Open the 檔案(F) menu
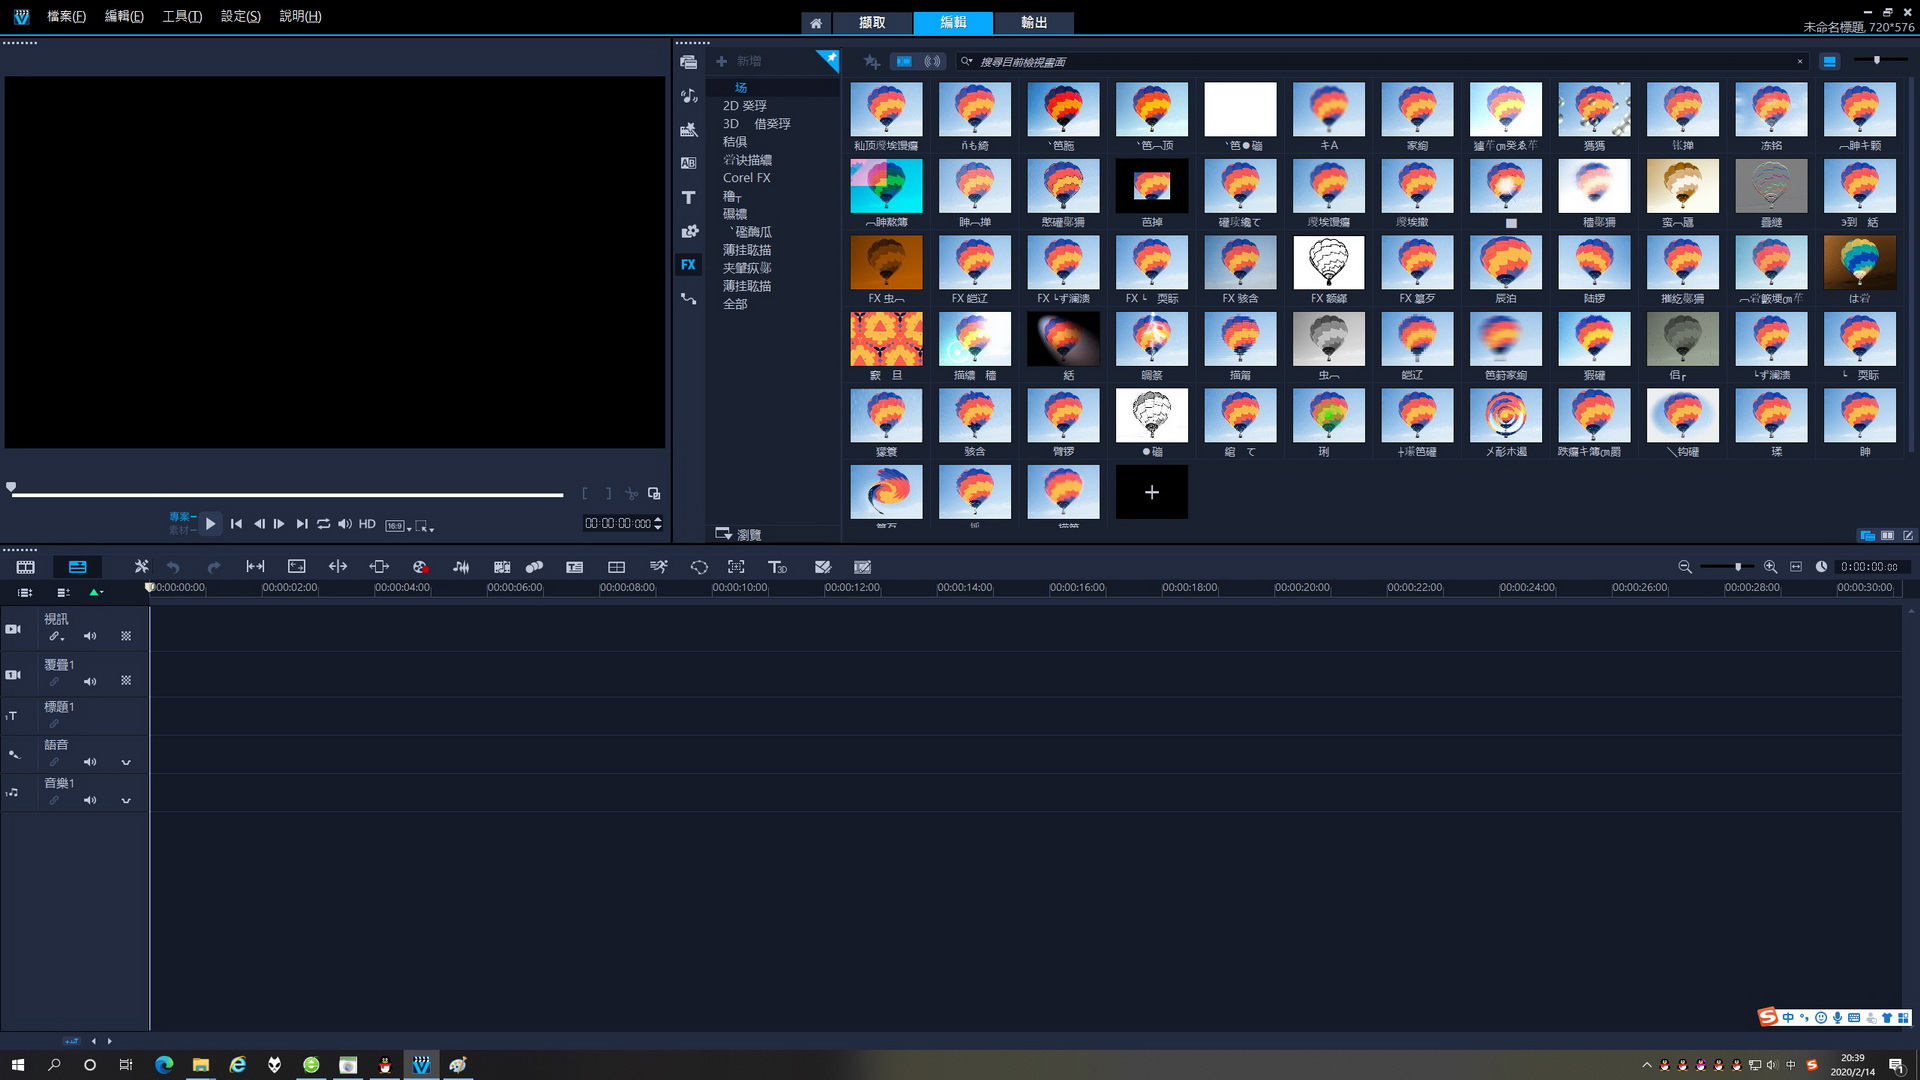The width and height of the screenshot is (1920, 1080). (x=66, y=17)
